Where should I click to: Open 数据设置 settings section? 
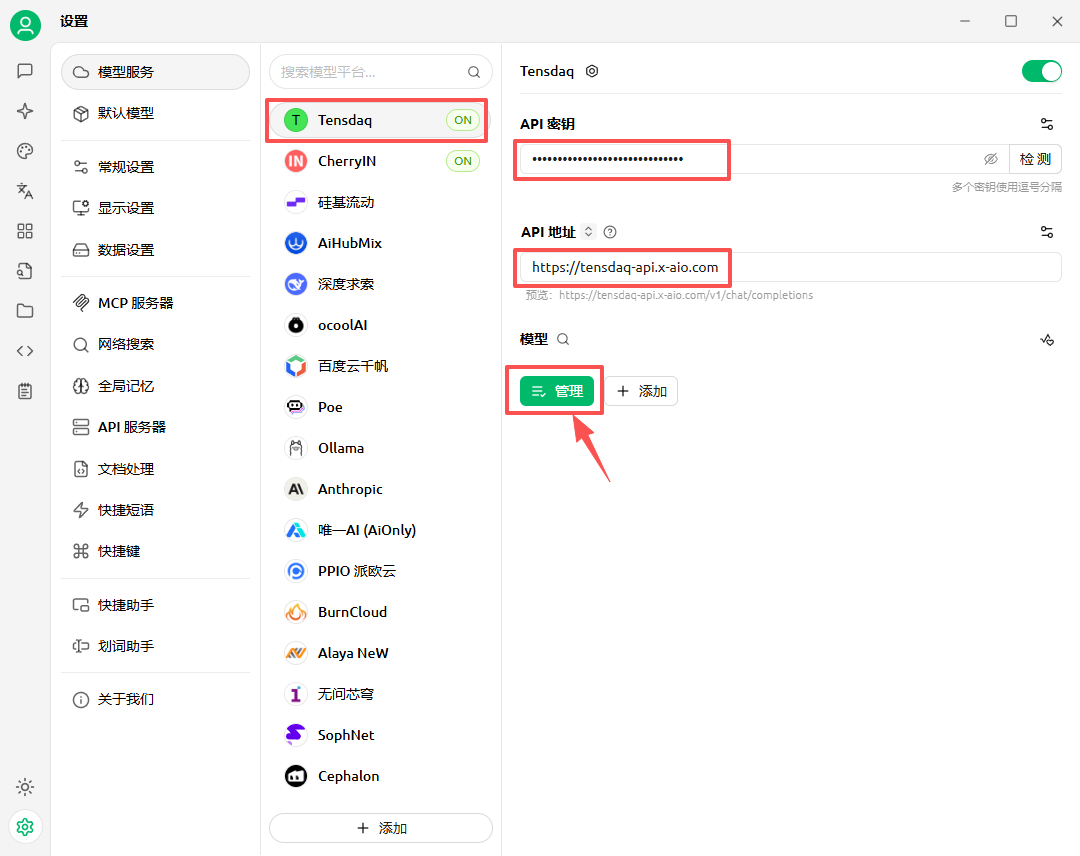(155, 249)
